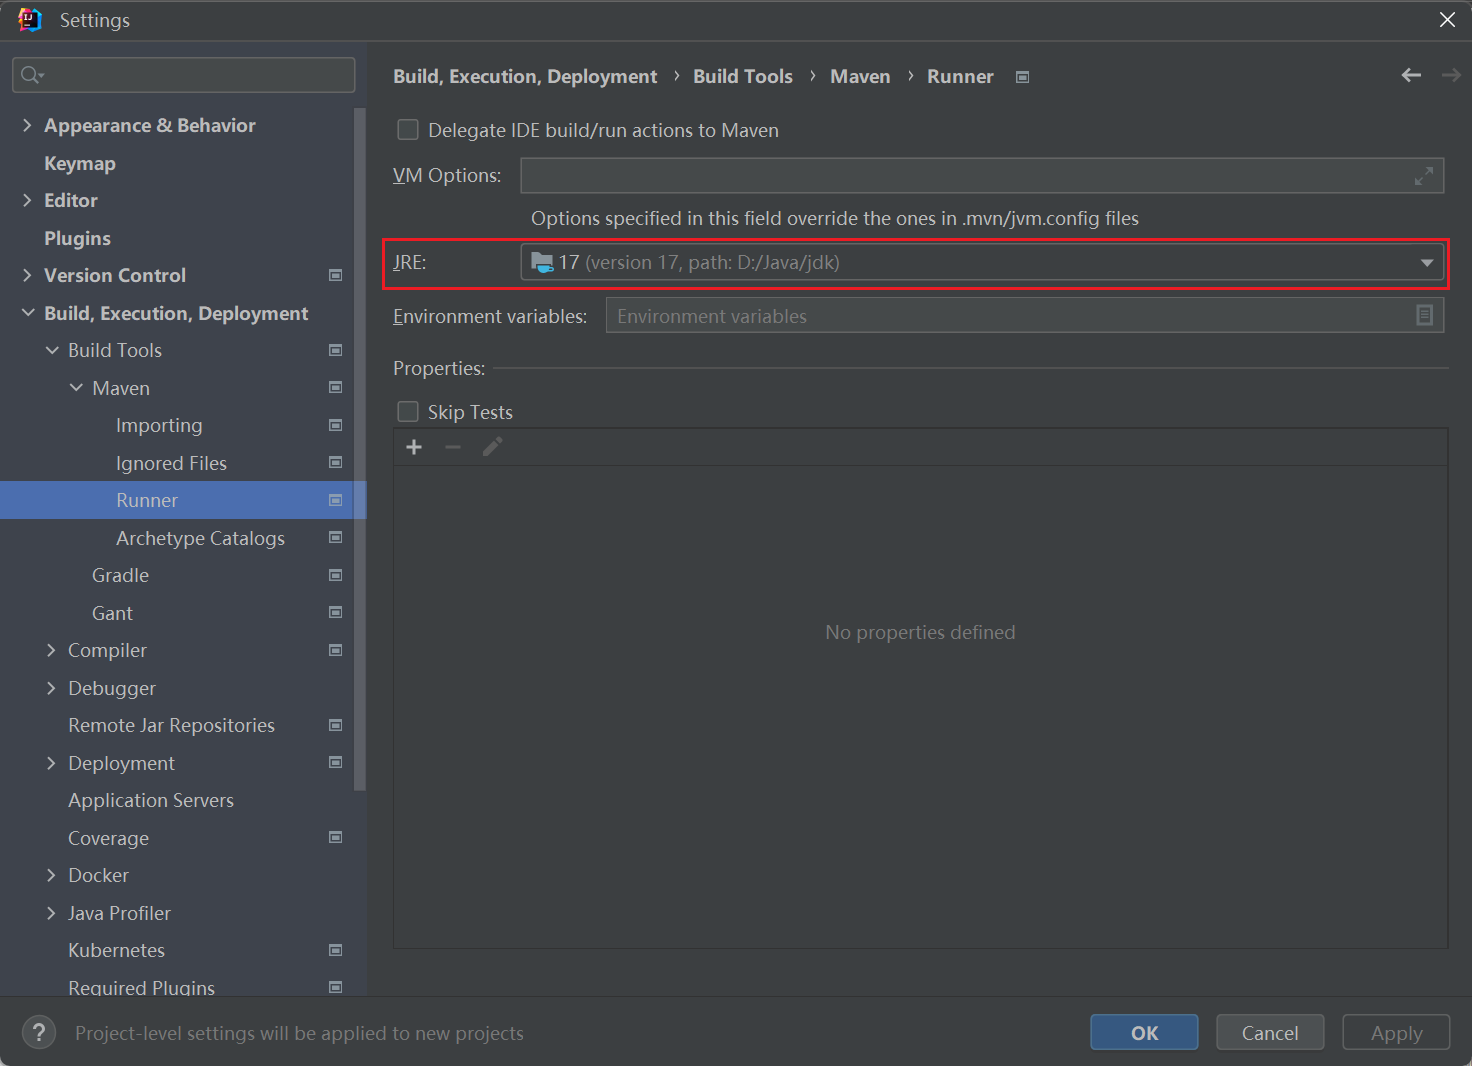Expand the Java Profiler chevron
The image size is (1472, 1066).
[x=51, y=913]
